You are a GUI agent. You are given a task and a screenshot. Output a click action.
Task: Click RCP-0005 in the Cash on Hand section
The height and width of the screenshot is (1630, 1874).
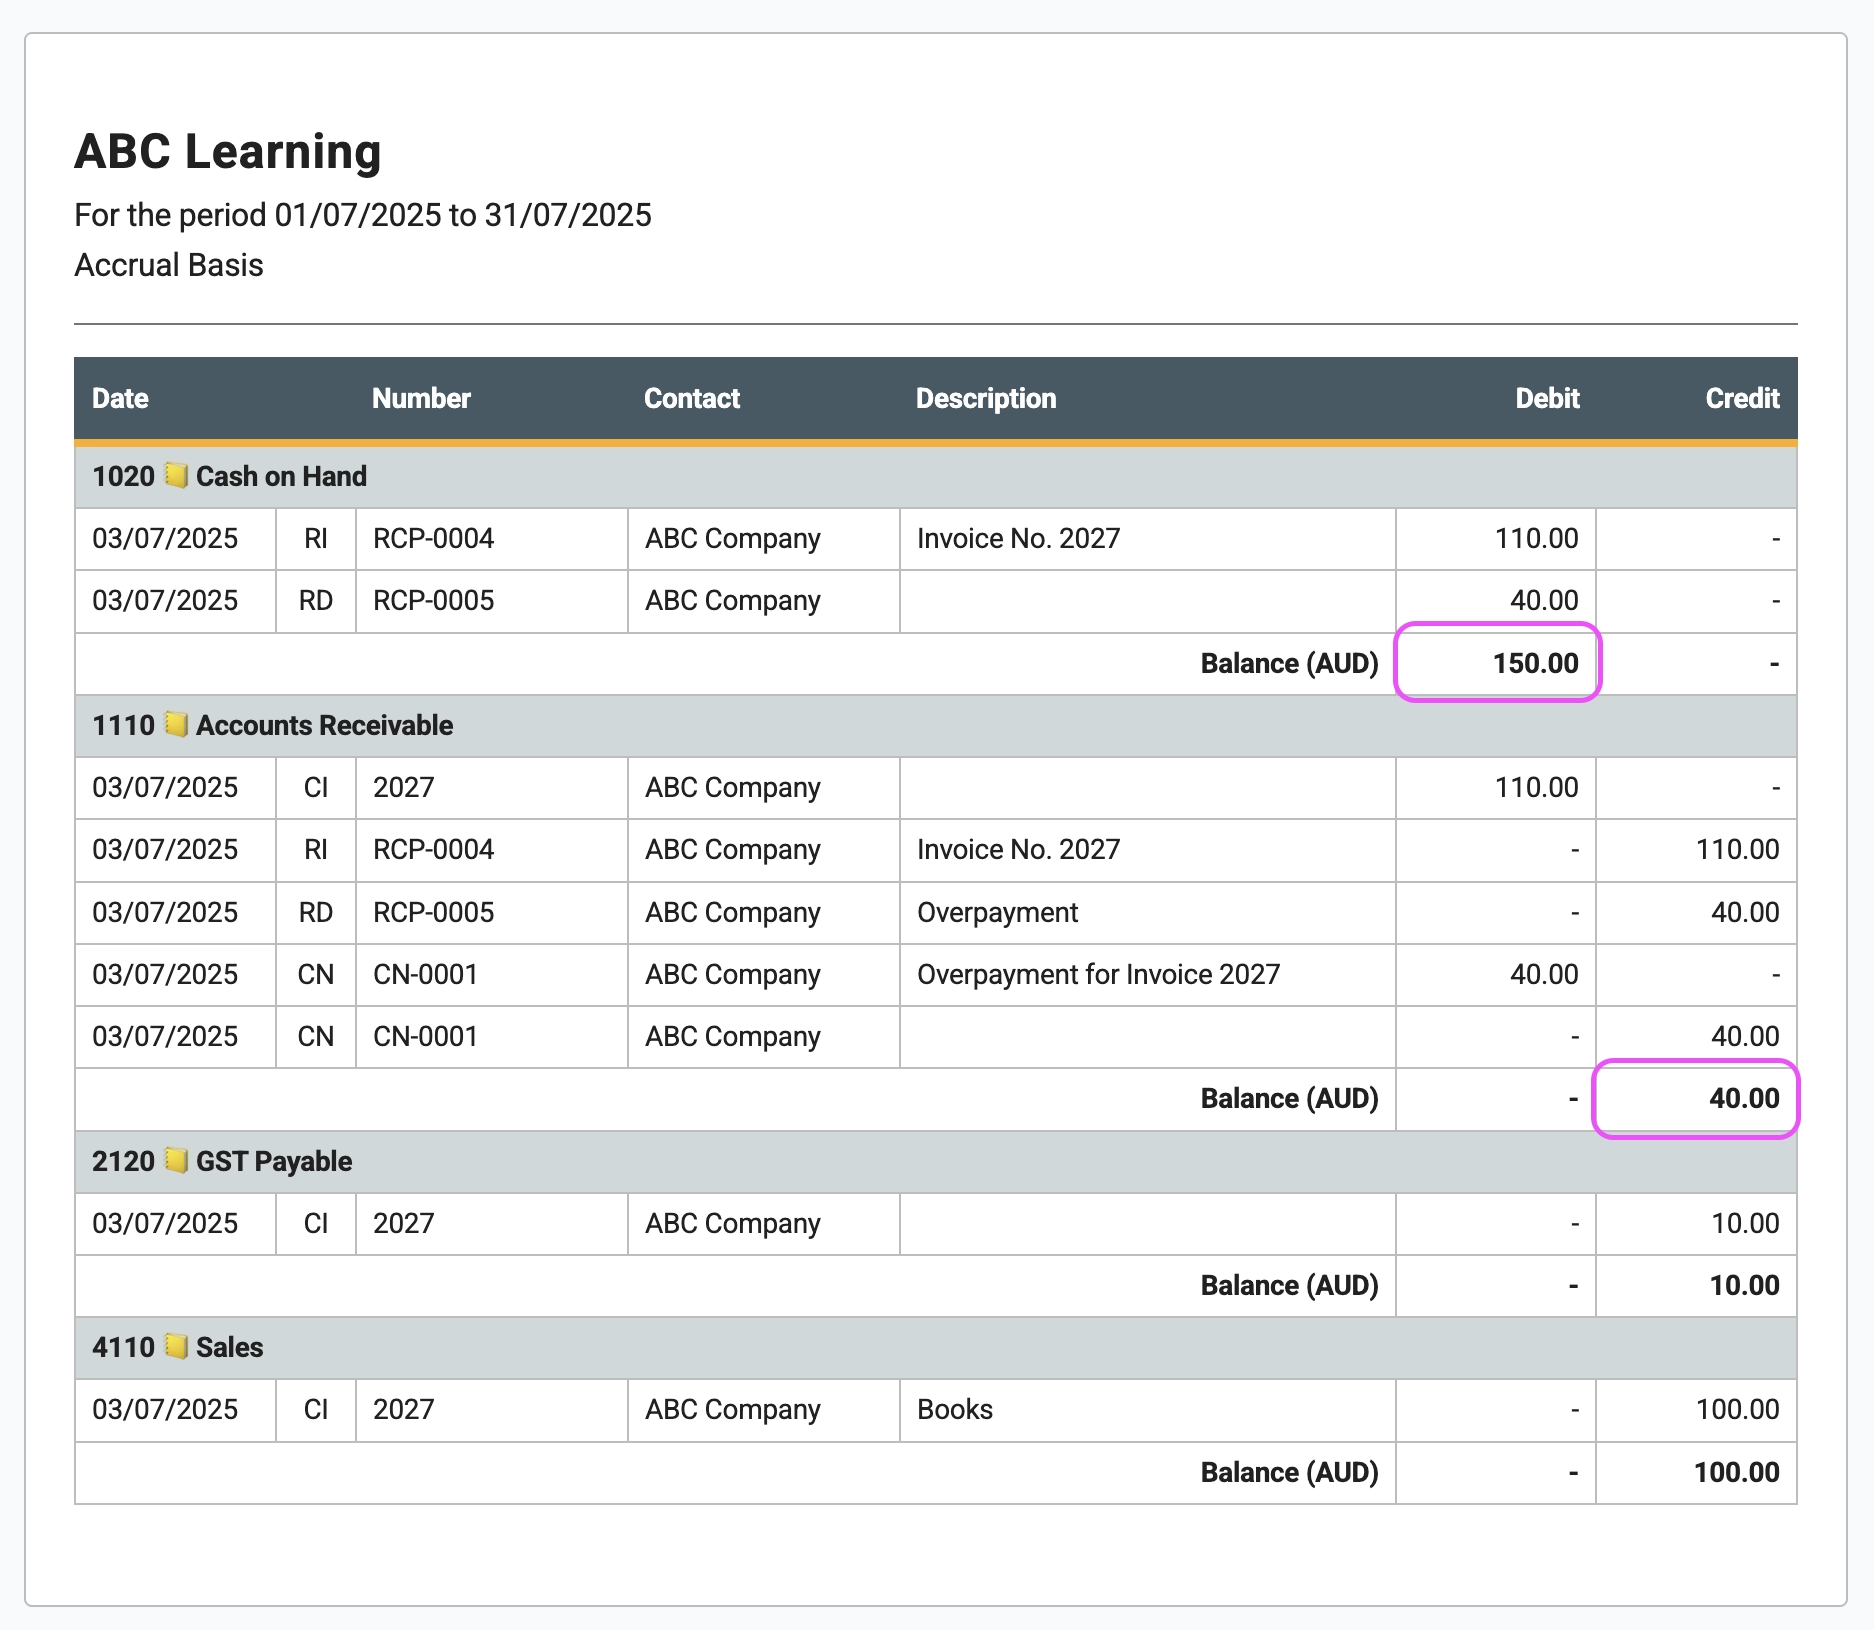tap(433, 601)
